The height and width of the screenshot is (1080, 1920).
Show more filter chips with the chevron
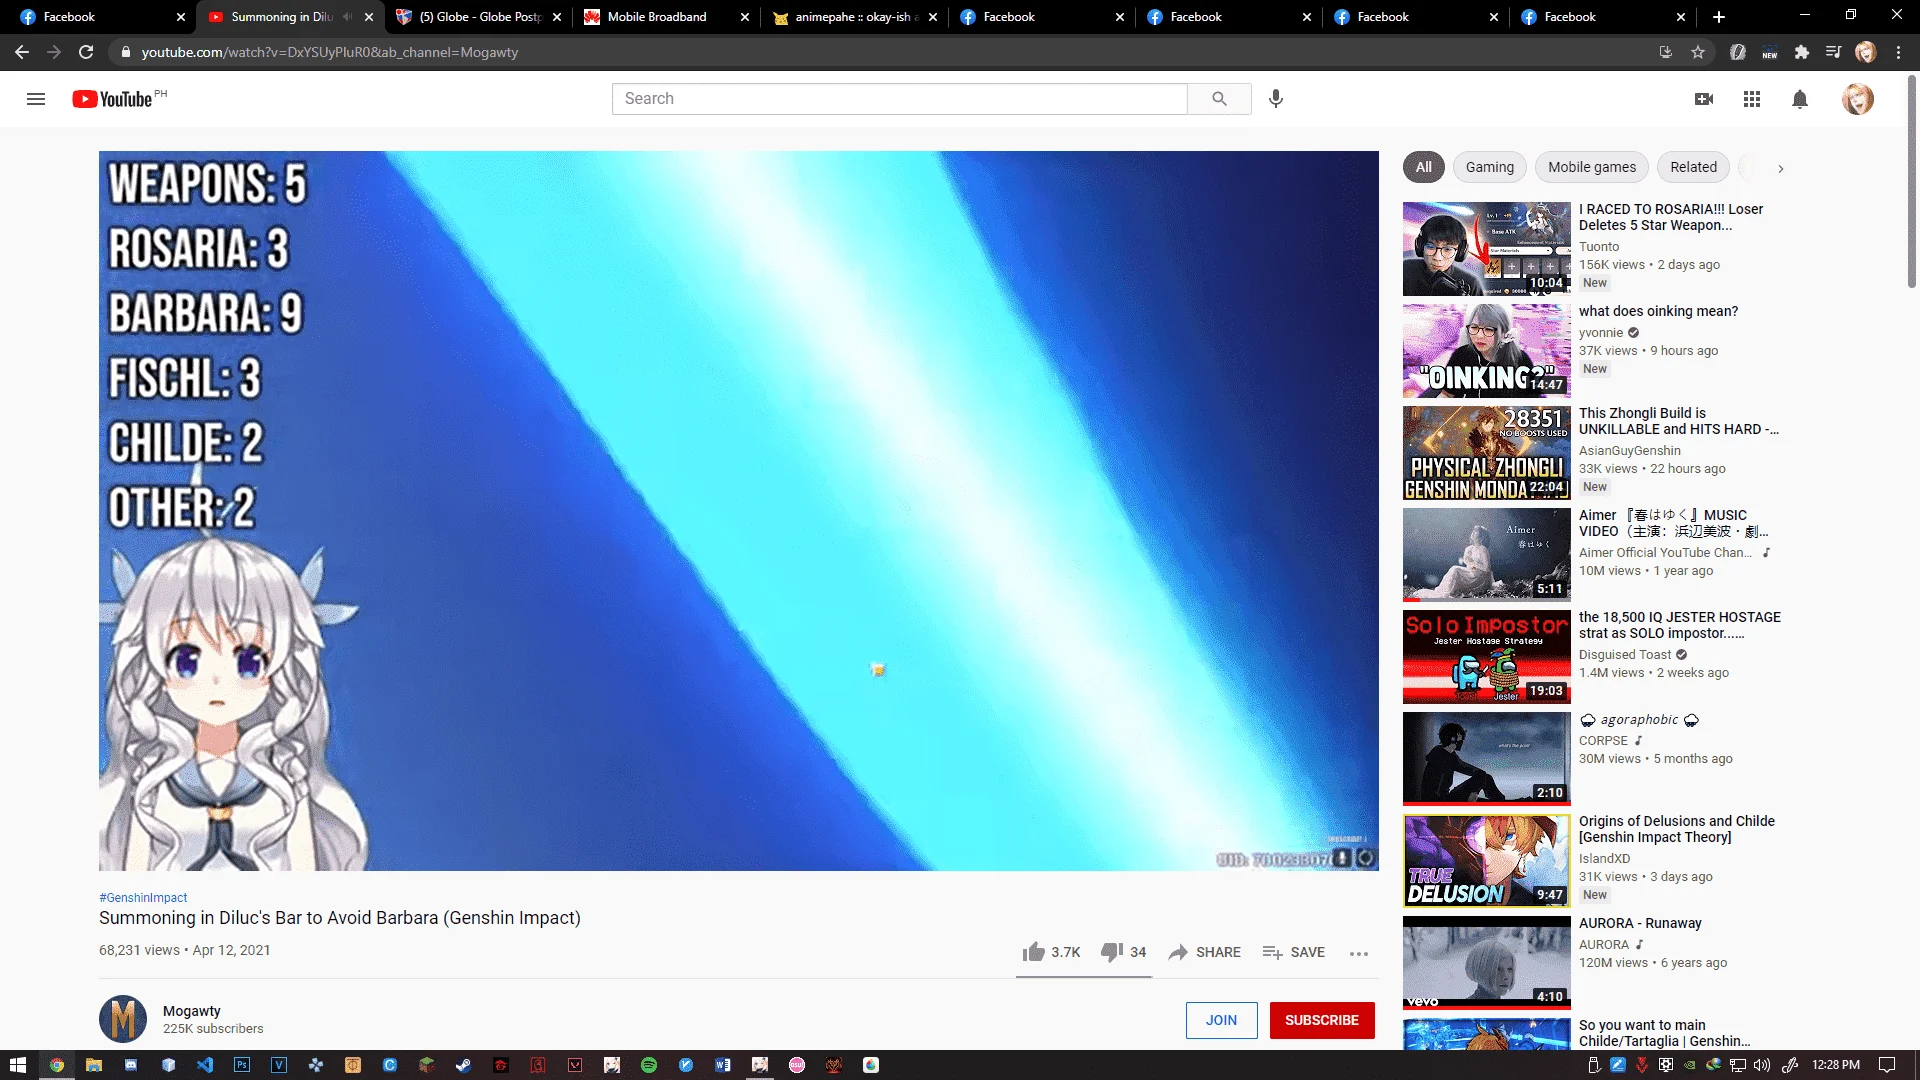(x=1780, y=168)
